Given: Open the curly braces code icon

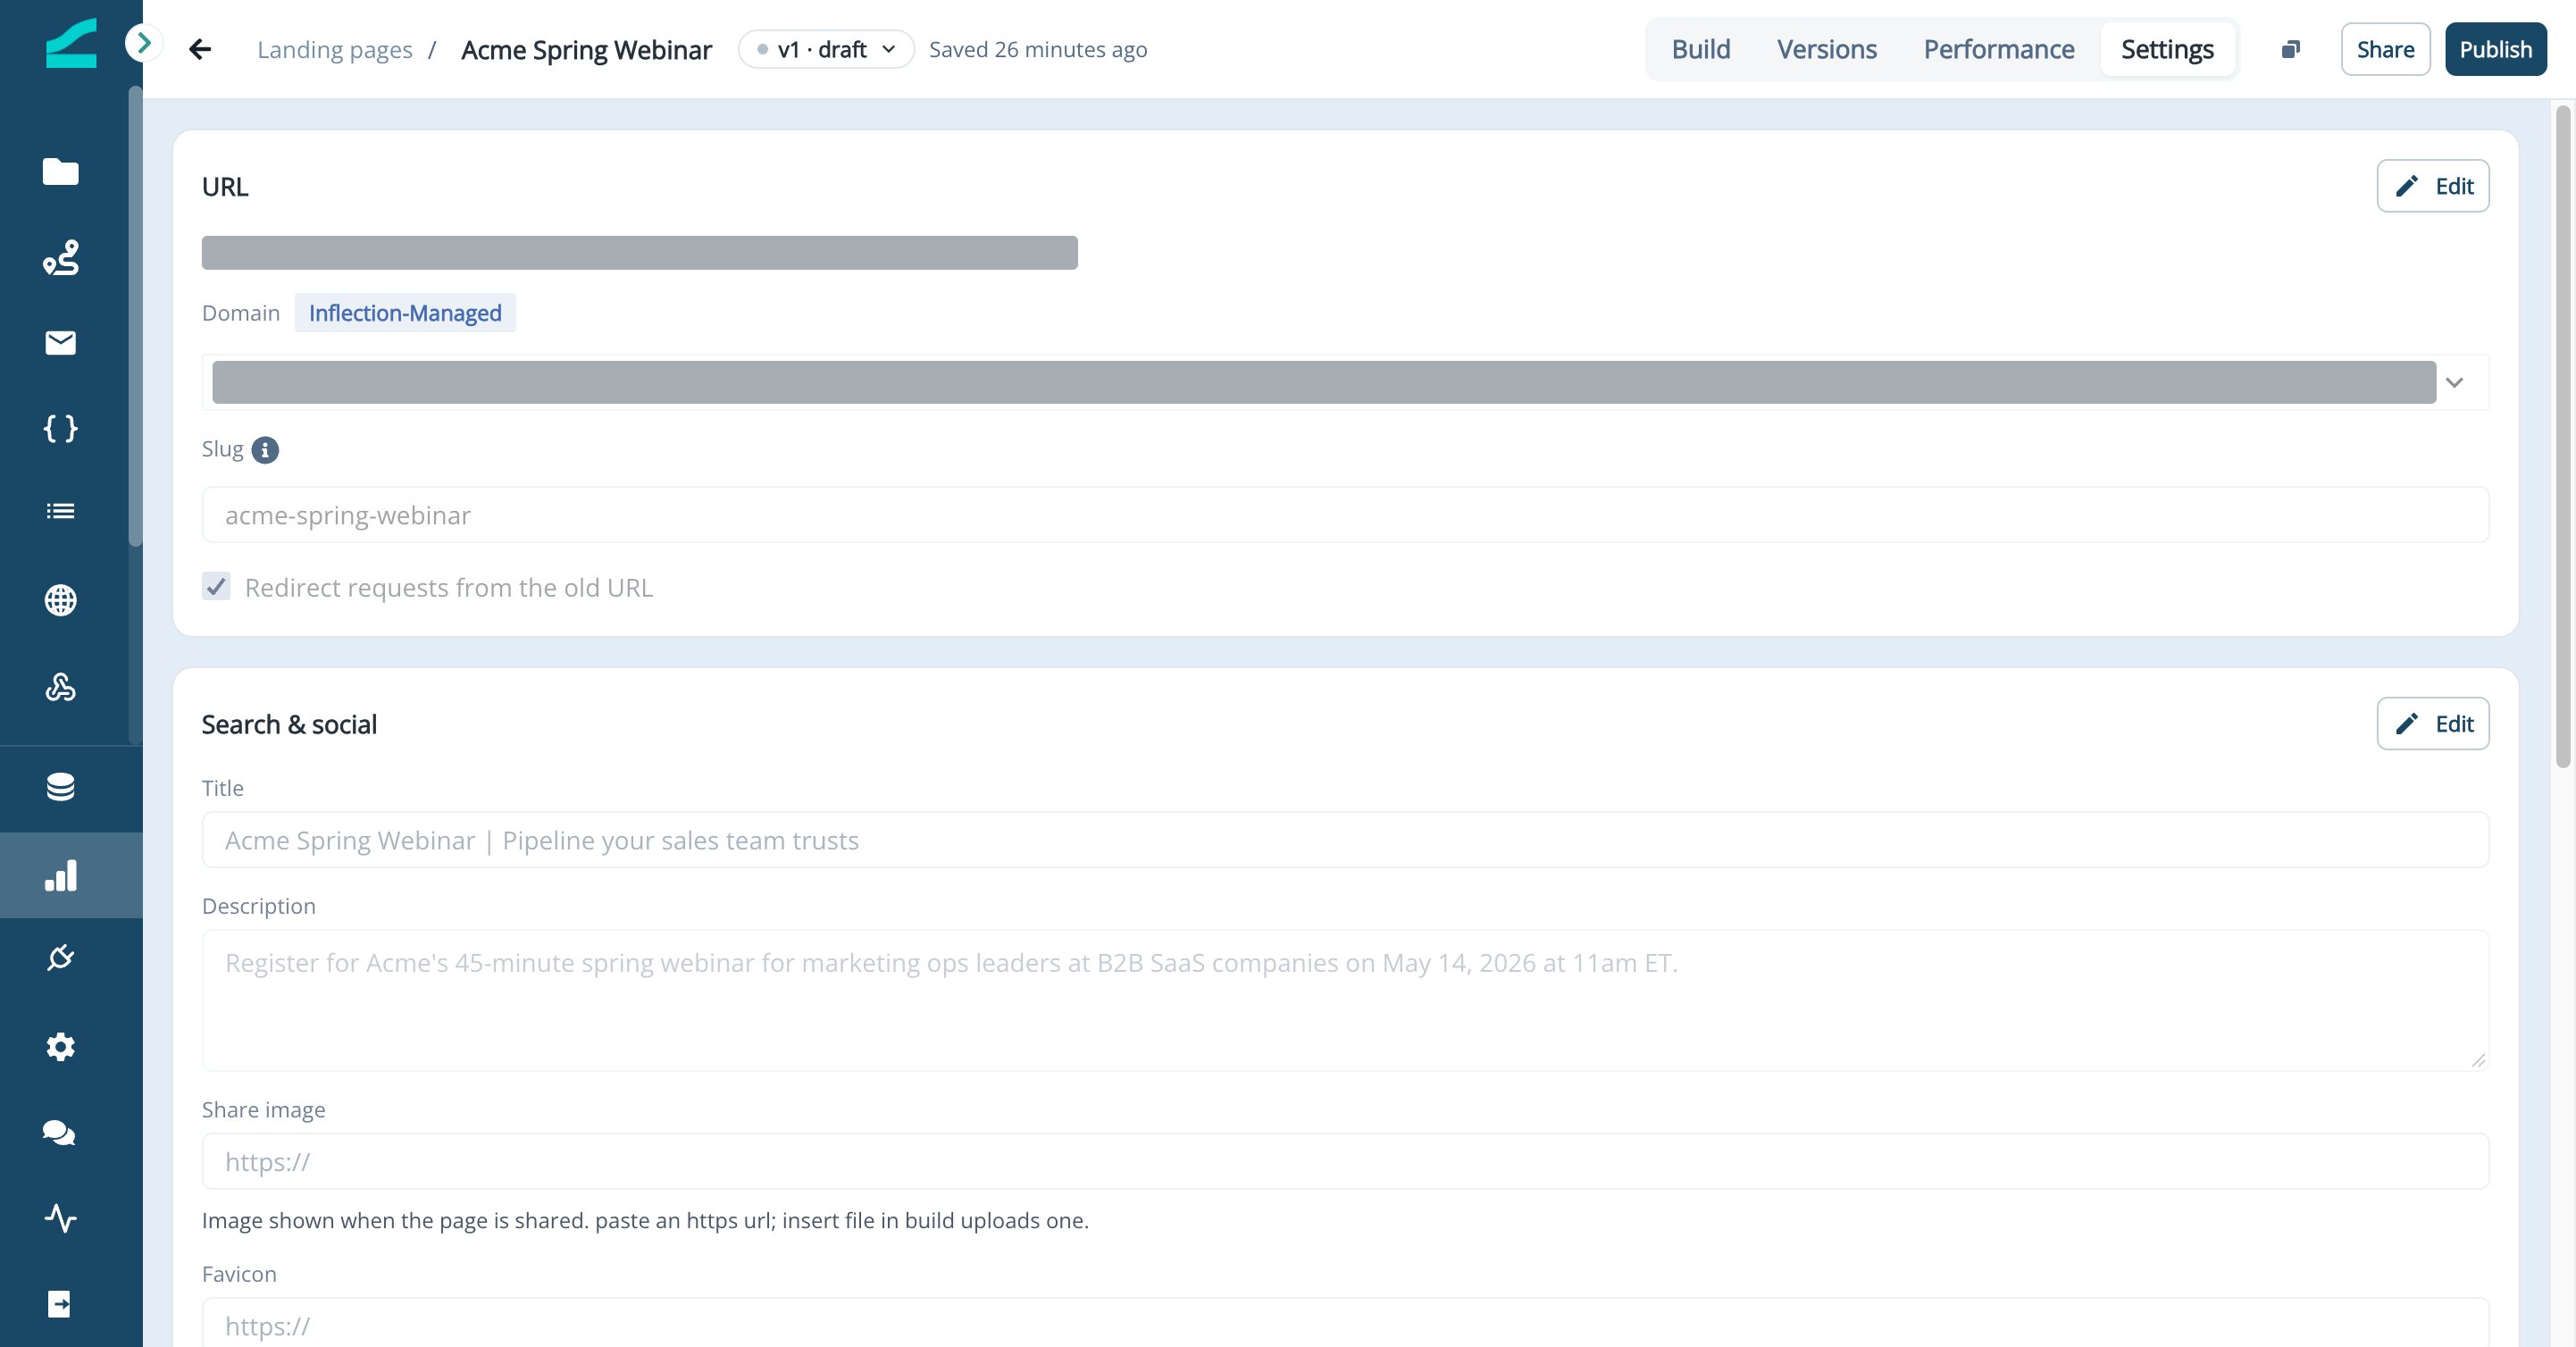Looking at the screenshot, I should click(60, 428).
